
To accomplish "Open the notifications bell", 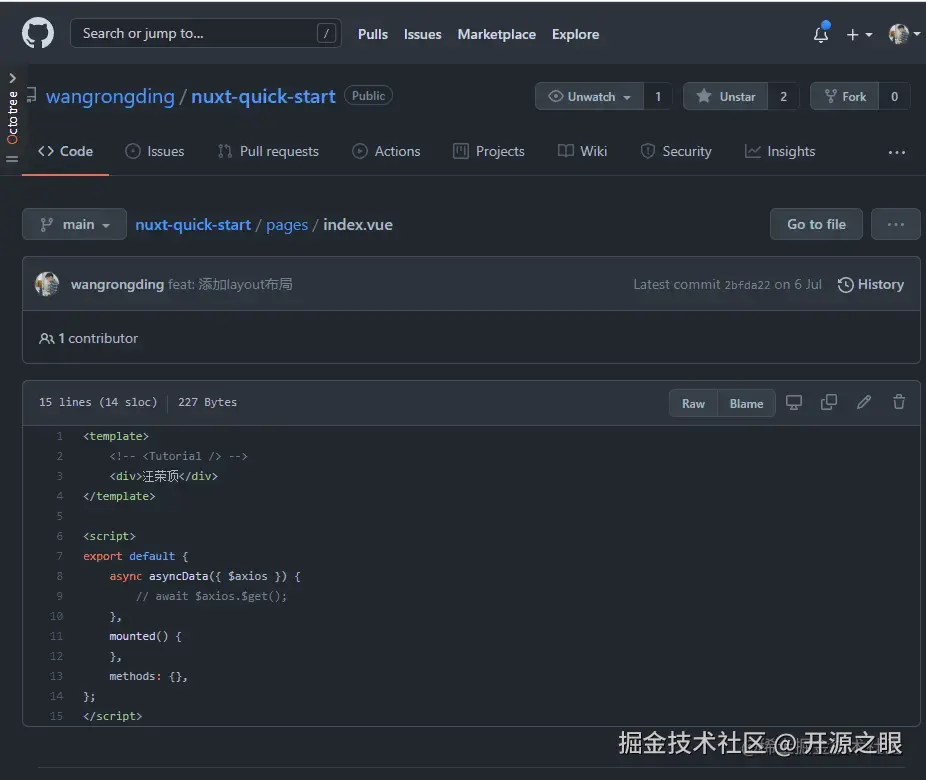I will (x=821, y=34).
